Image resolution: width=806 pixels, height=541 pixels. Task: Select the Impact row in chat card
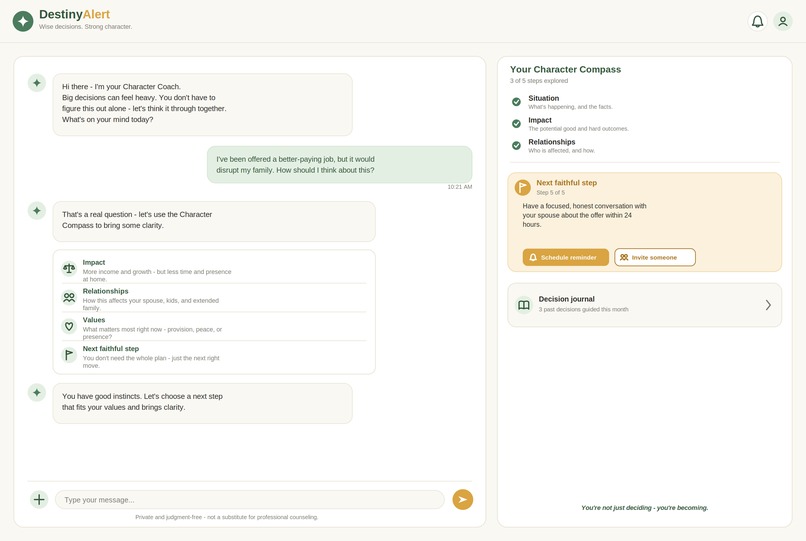214,270
